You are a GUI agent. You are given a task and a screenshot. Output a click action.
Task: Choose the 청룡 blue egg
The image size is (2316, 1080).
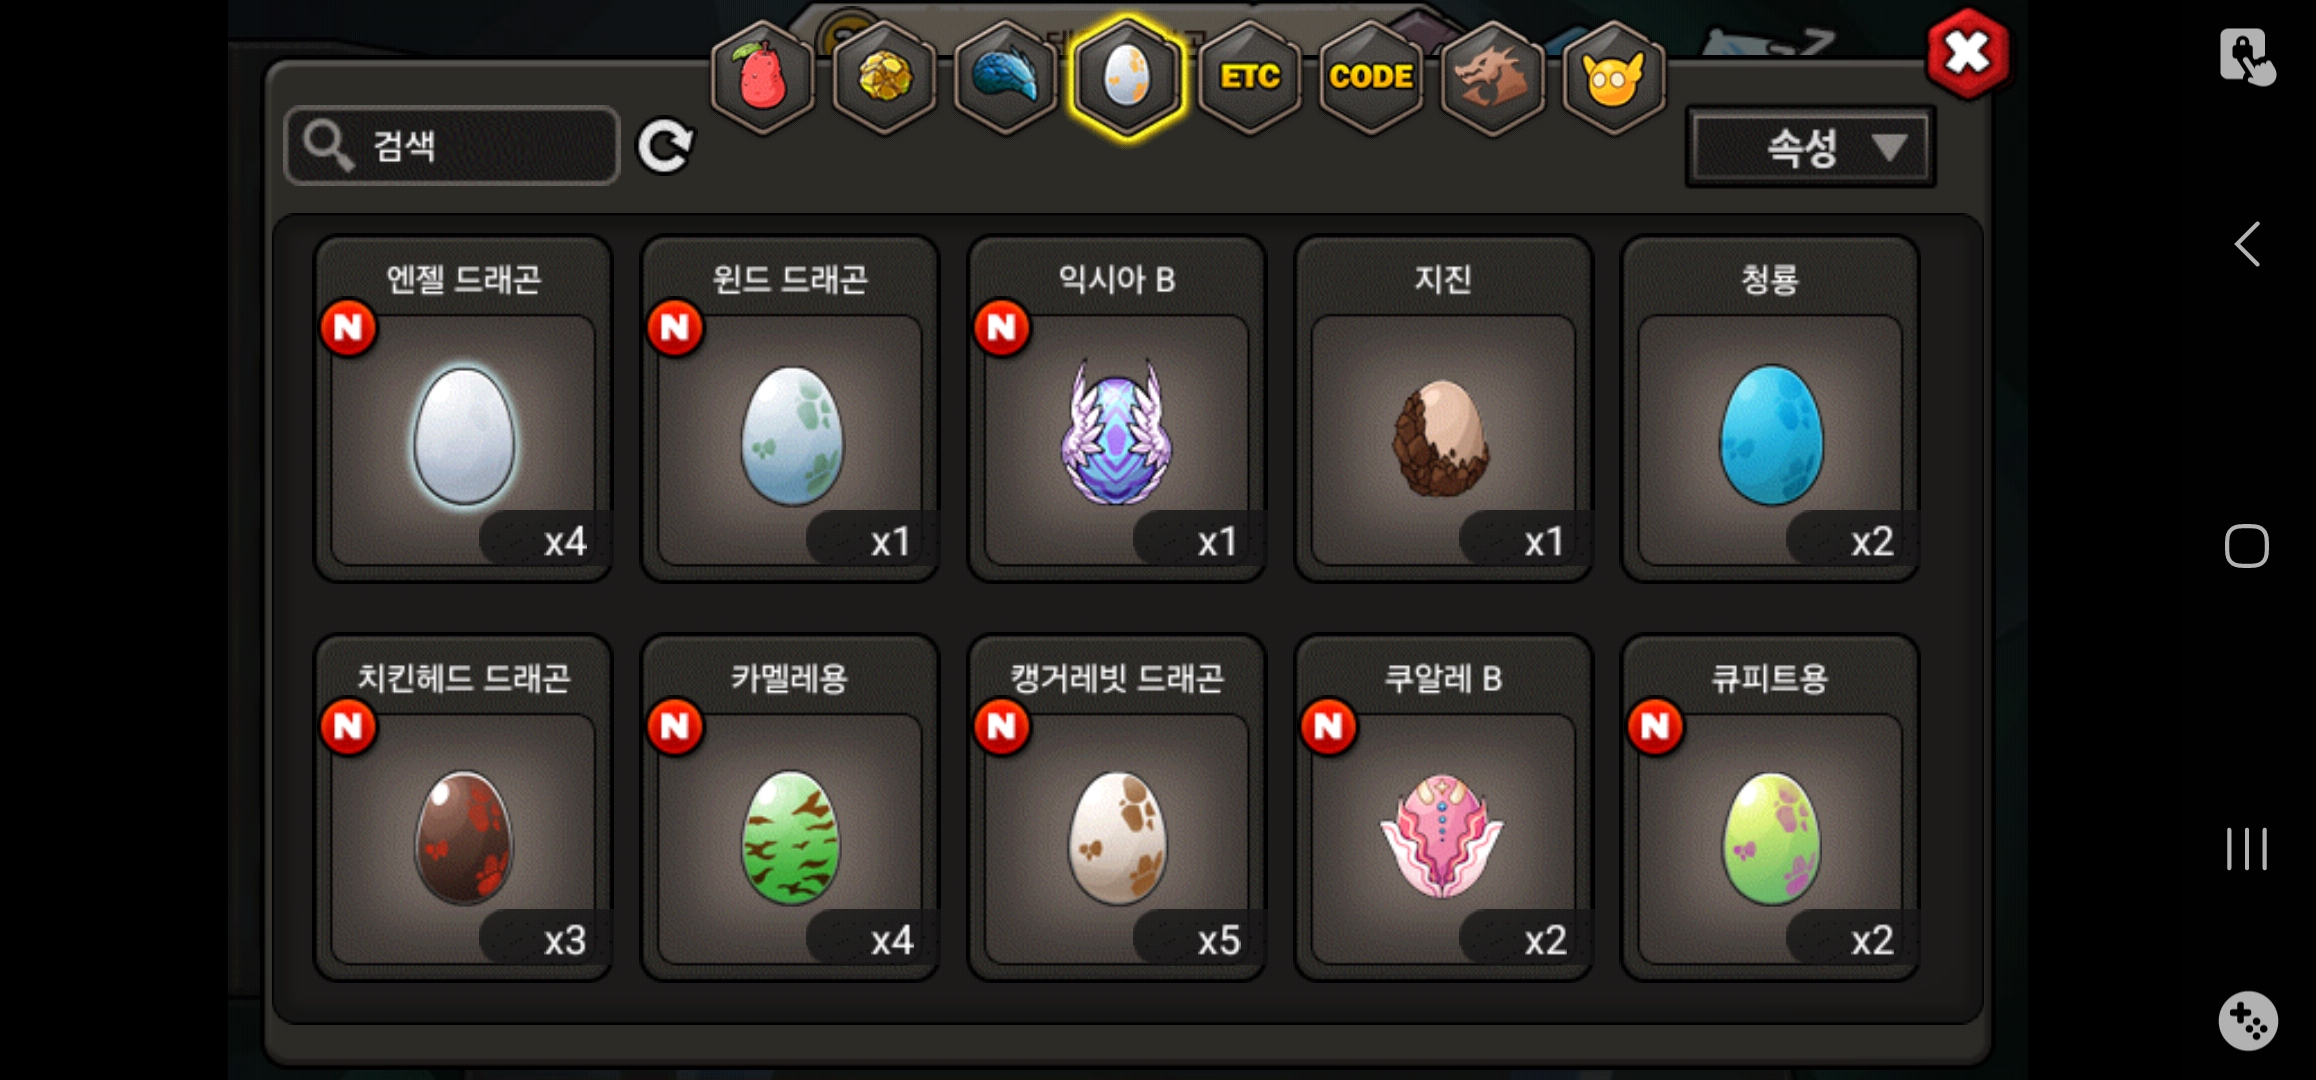1770,410
